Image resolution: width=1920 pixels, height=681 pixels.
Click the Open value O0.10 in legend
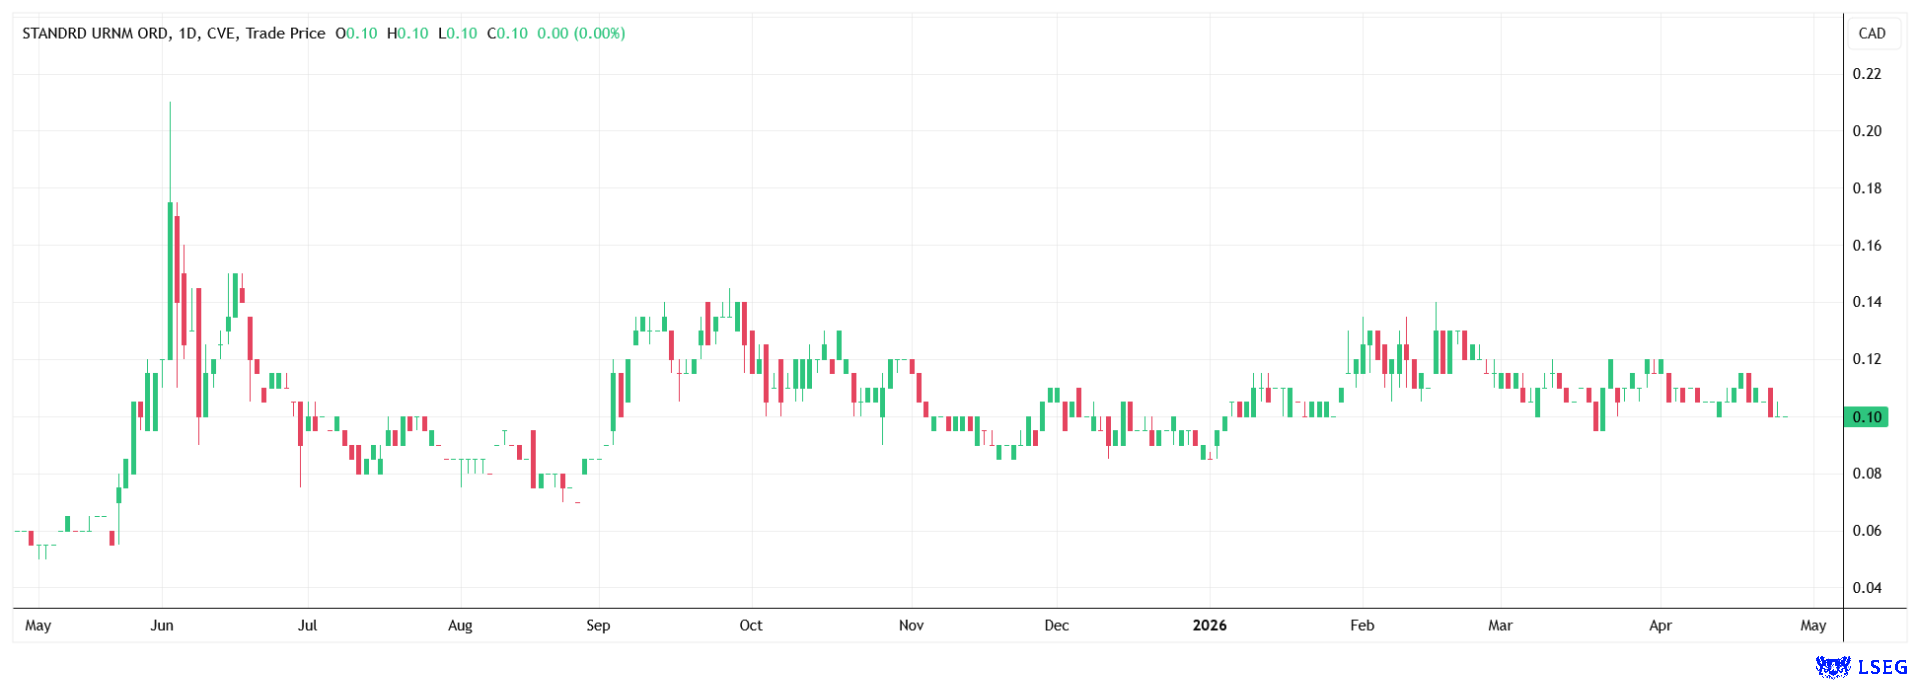356,33
